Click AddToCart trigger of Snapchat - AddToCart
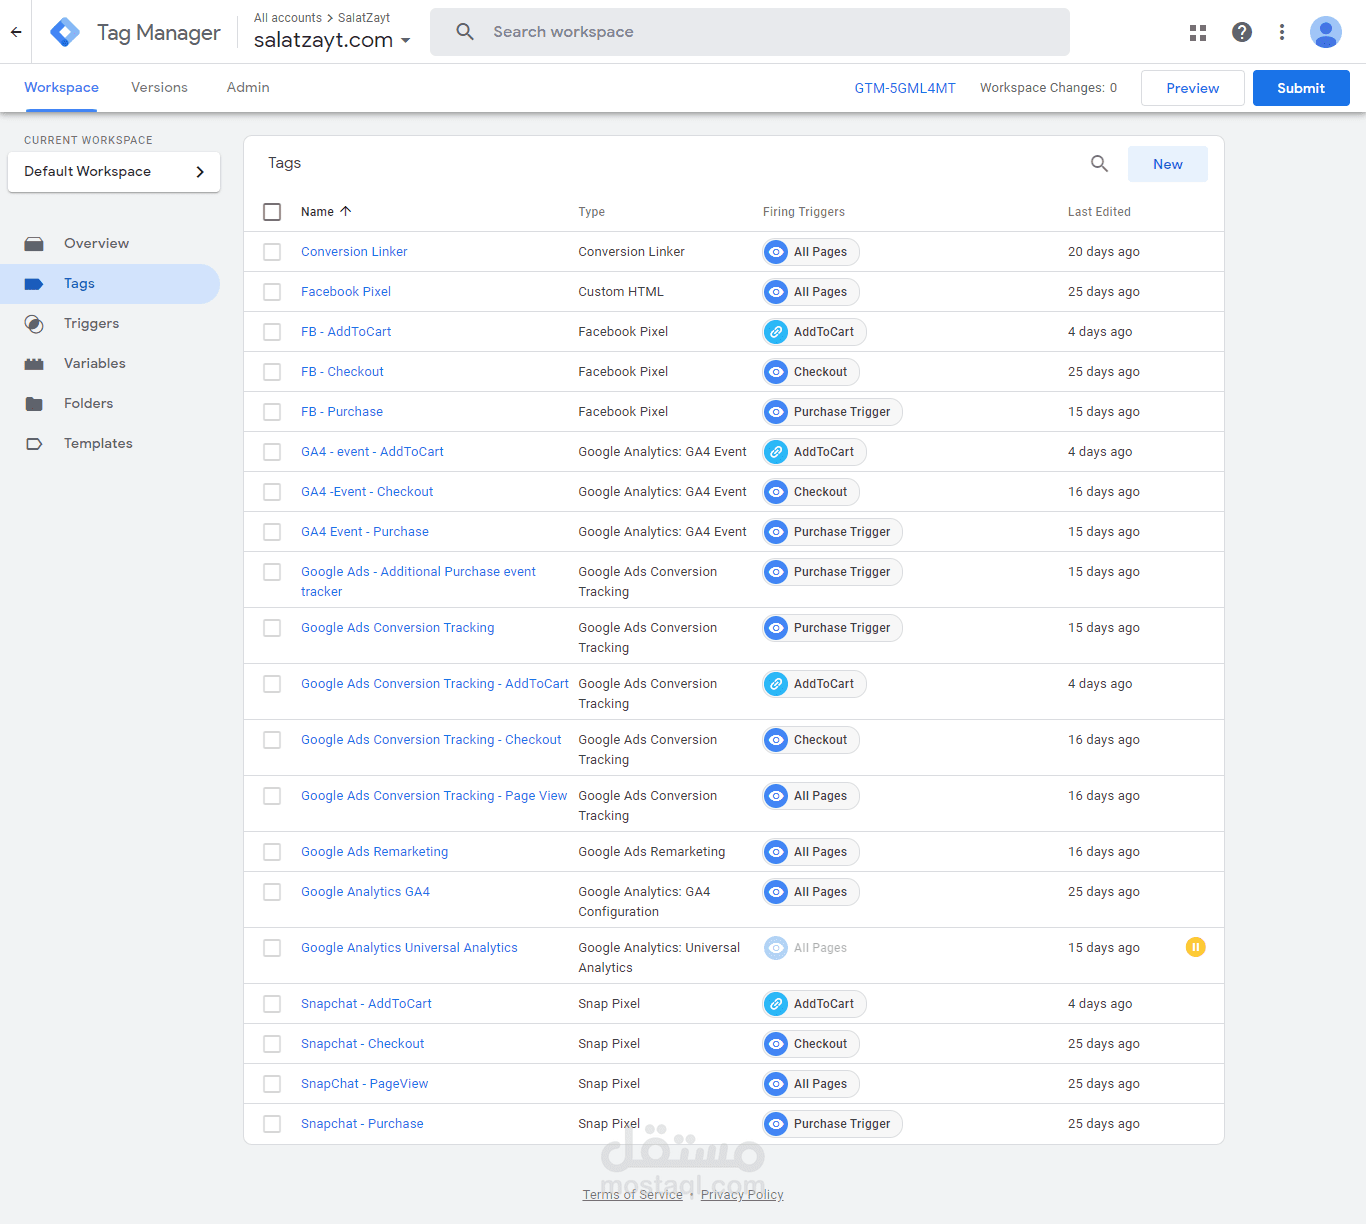The image size is (1366, 1224). coord(814,1004)
